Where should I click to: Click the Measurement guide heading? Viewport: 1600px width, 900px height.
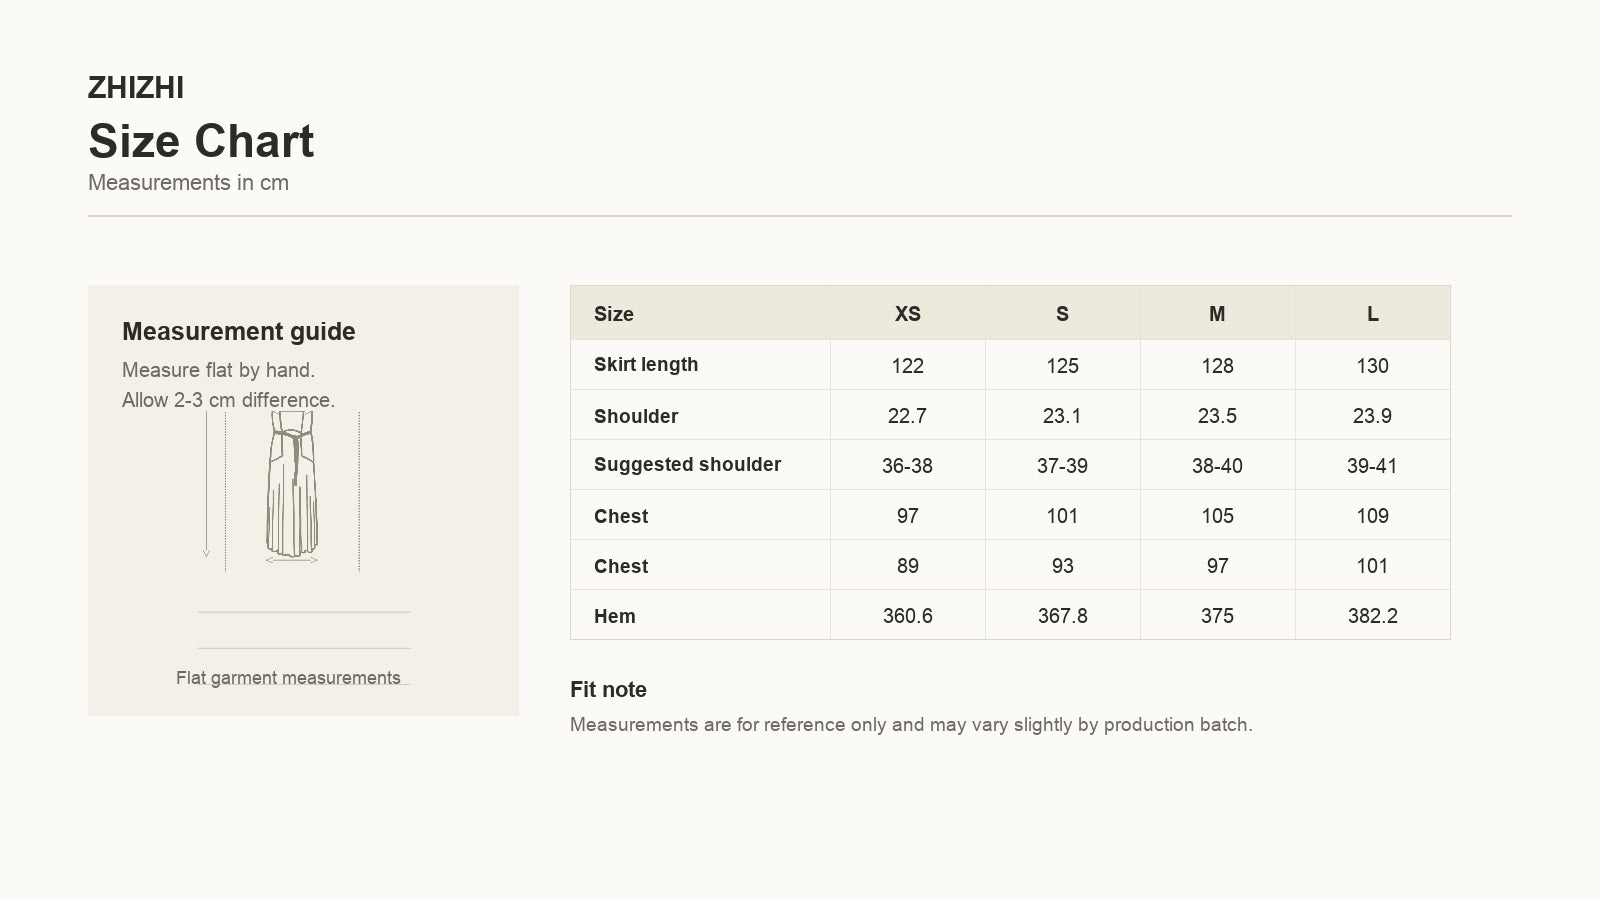[238, 331]
